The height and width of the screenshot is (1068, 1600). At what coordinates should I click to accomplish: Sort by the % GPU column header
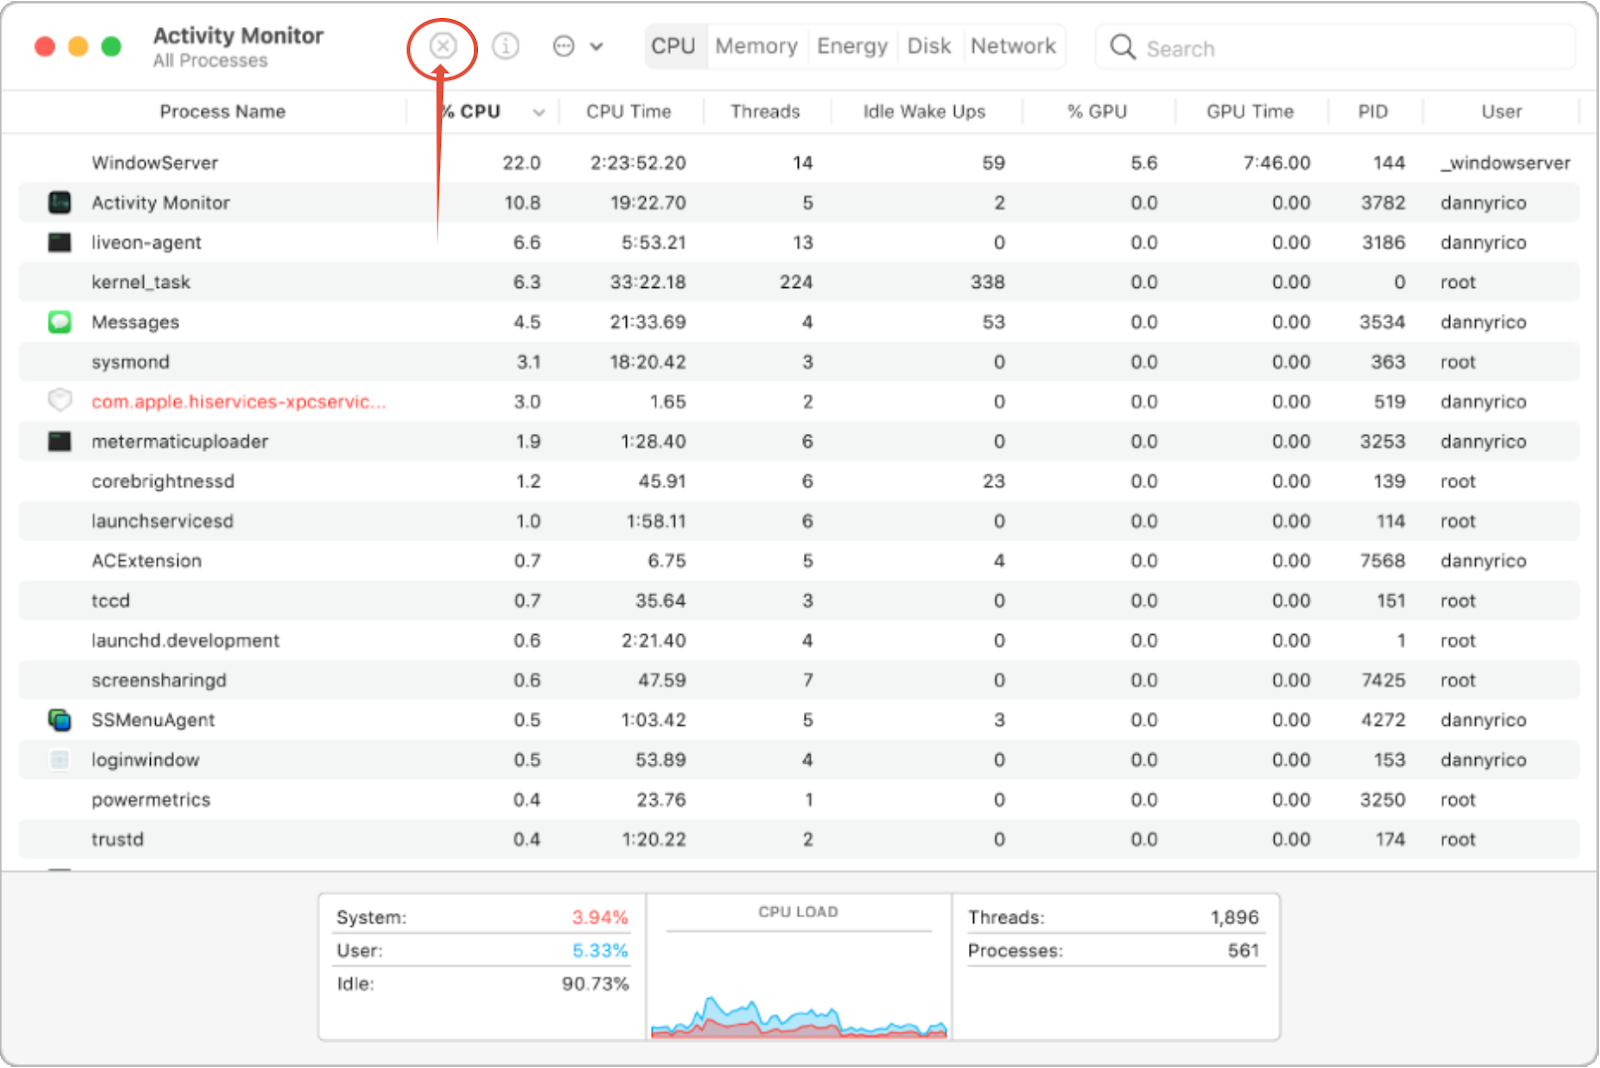click(x=1097, y=111)
